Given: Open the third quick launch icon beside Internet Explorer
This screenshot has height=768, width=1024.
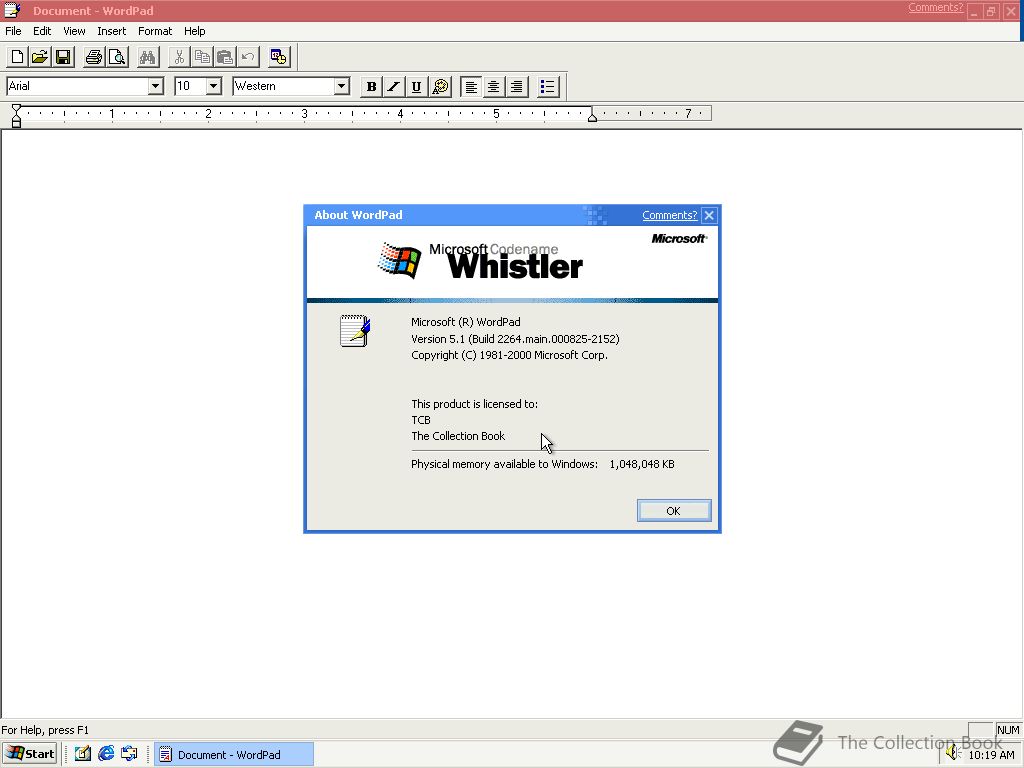Looking at the screenshot, I should tap(129, 754).
